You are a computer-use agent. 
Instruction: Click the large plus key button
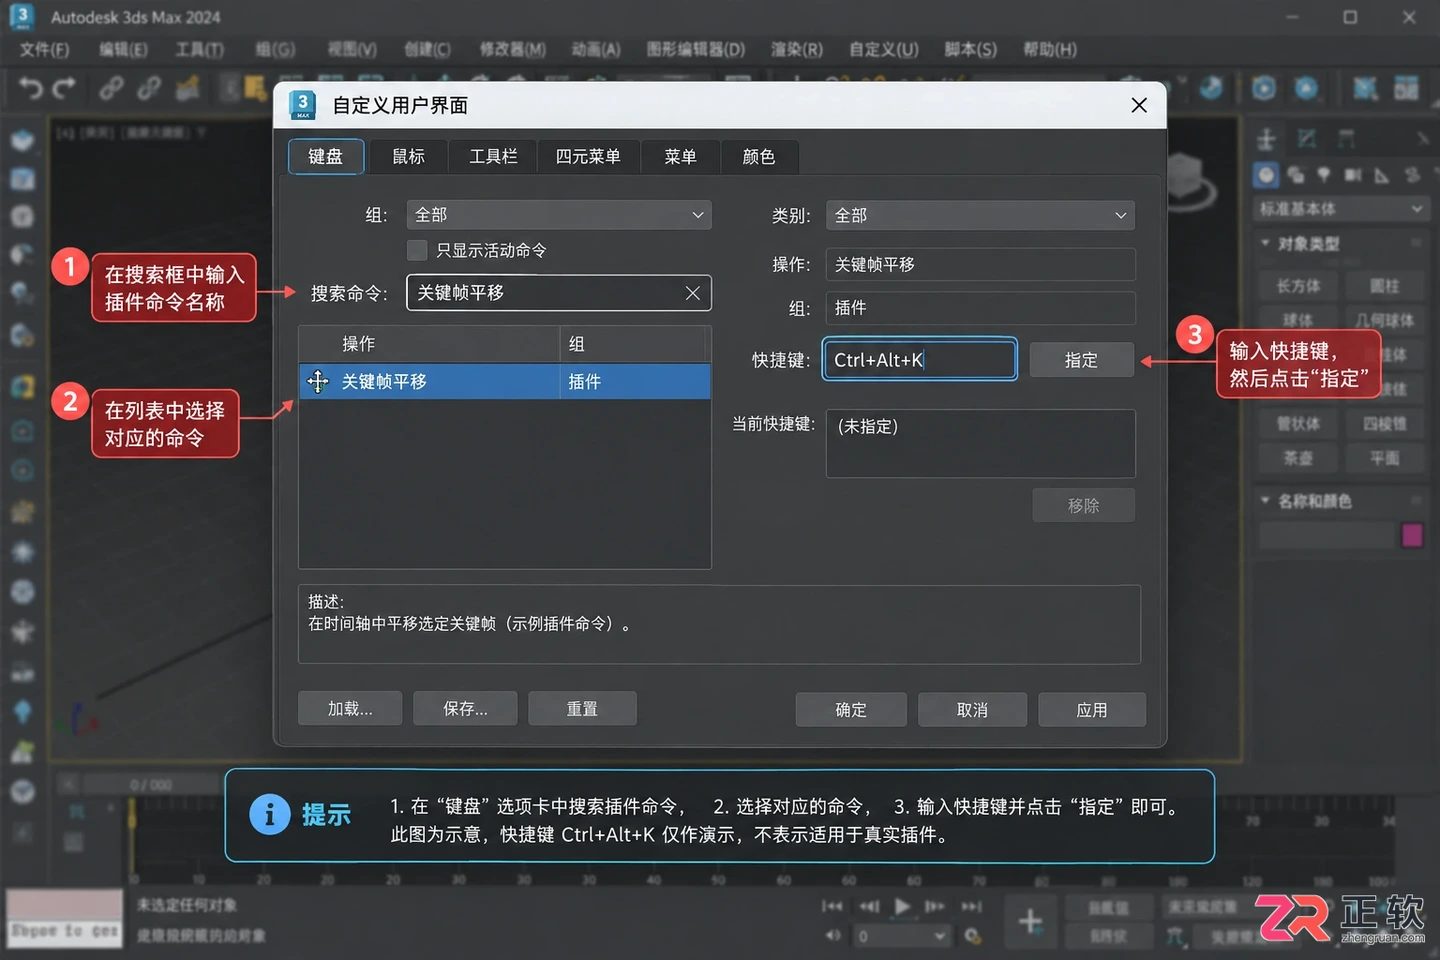tap(1031, 921)
